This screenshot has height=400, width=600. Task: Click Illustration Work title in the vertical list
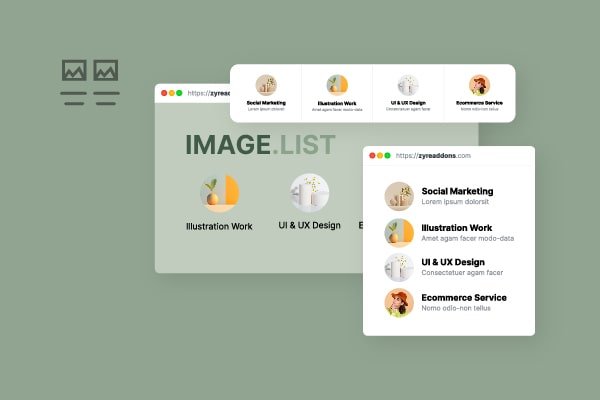(x=456, y=227)
